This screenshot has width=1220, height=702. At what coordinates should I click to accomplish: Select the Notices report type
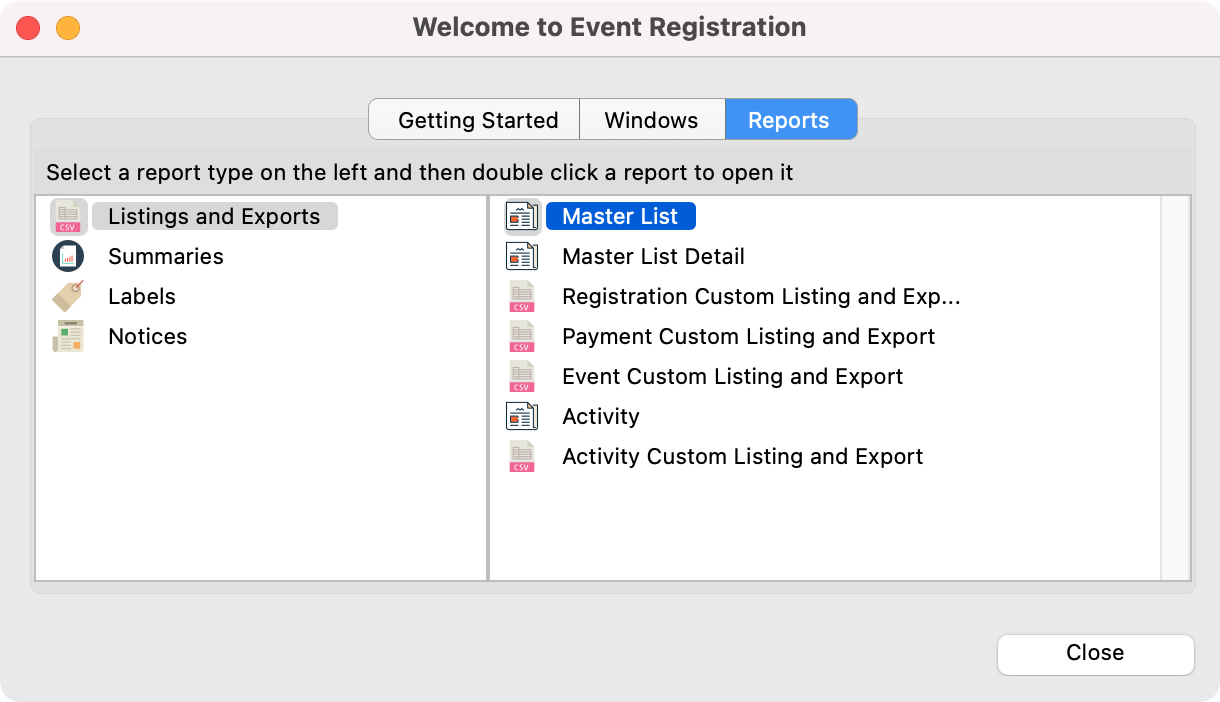[148, 337]
